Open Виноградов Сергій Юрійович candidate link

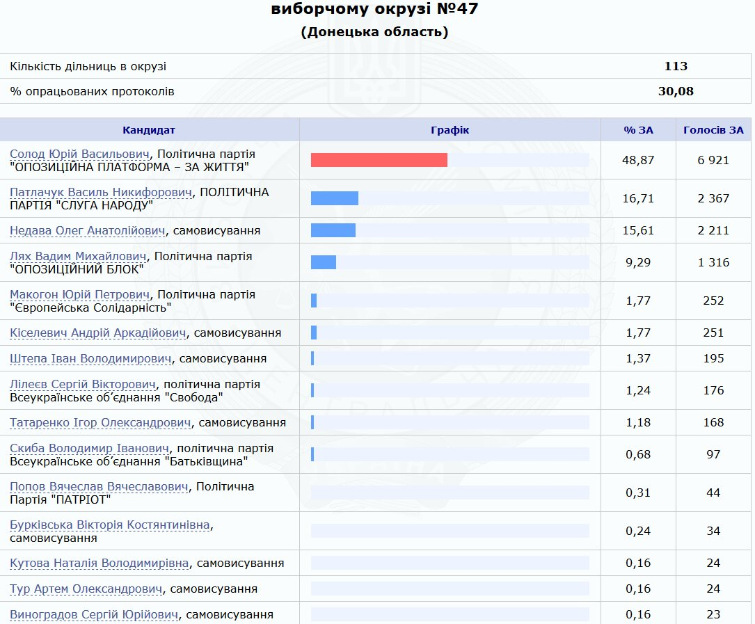pyautogui.click(x=94, y=614)
